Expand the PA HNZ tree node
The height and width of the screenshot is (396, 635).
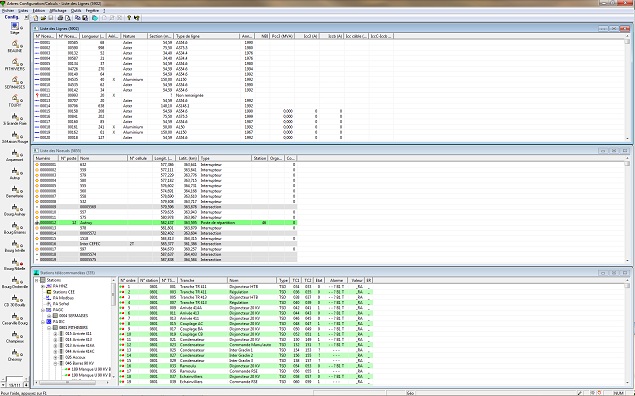pyautogui.click(x=43, y=286)
